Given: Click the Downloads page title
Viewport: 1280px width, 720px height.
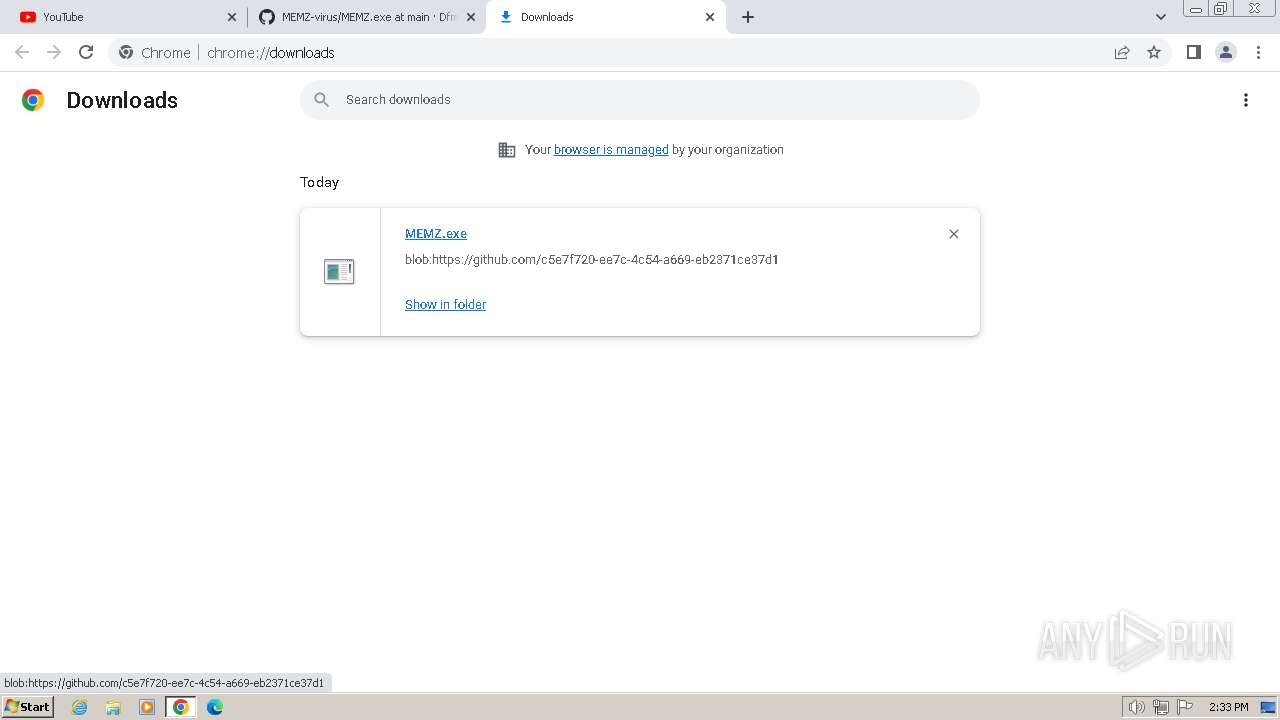Looking at the screenshot, I should pyautogui.click(x=122, y=100).
